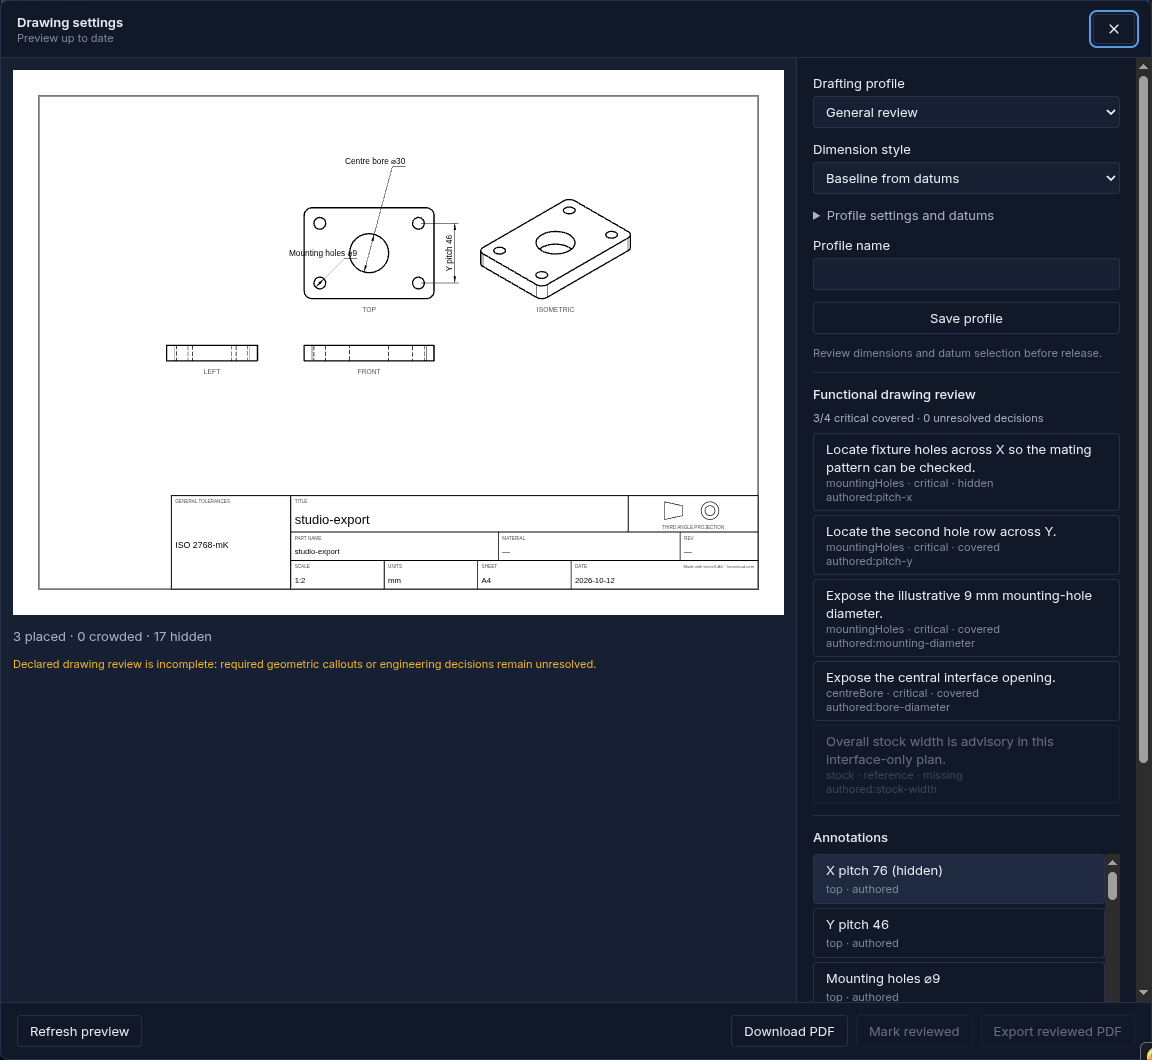Click the Annotations list scroll-up arrow
The height and width of the screenshot is (1060, 1152).
[x=1112, y=862]
